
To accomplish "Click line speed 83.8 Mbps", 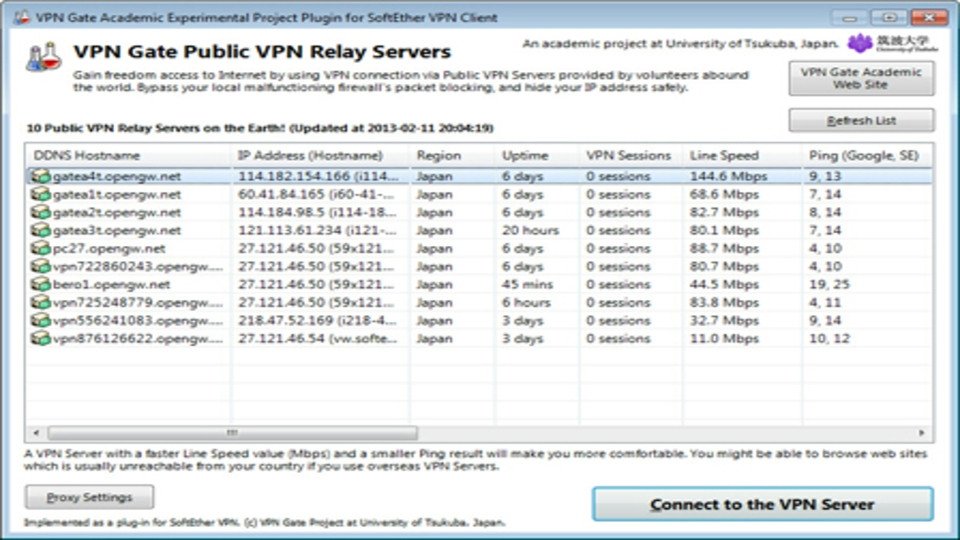I will click(724, 302).
